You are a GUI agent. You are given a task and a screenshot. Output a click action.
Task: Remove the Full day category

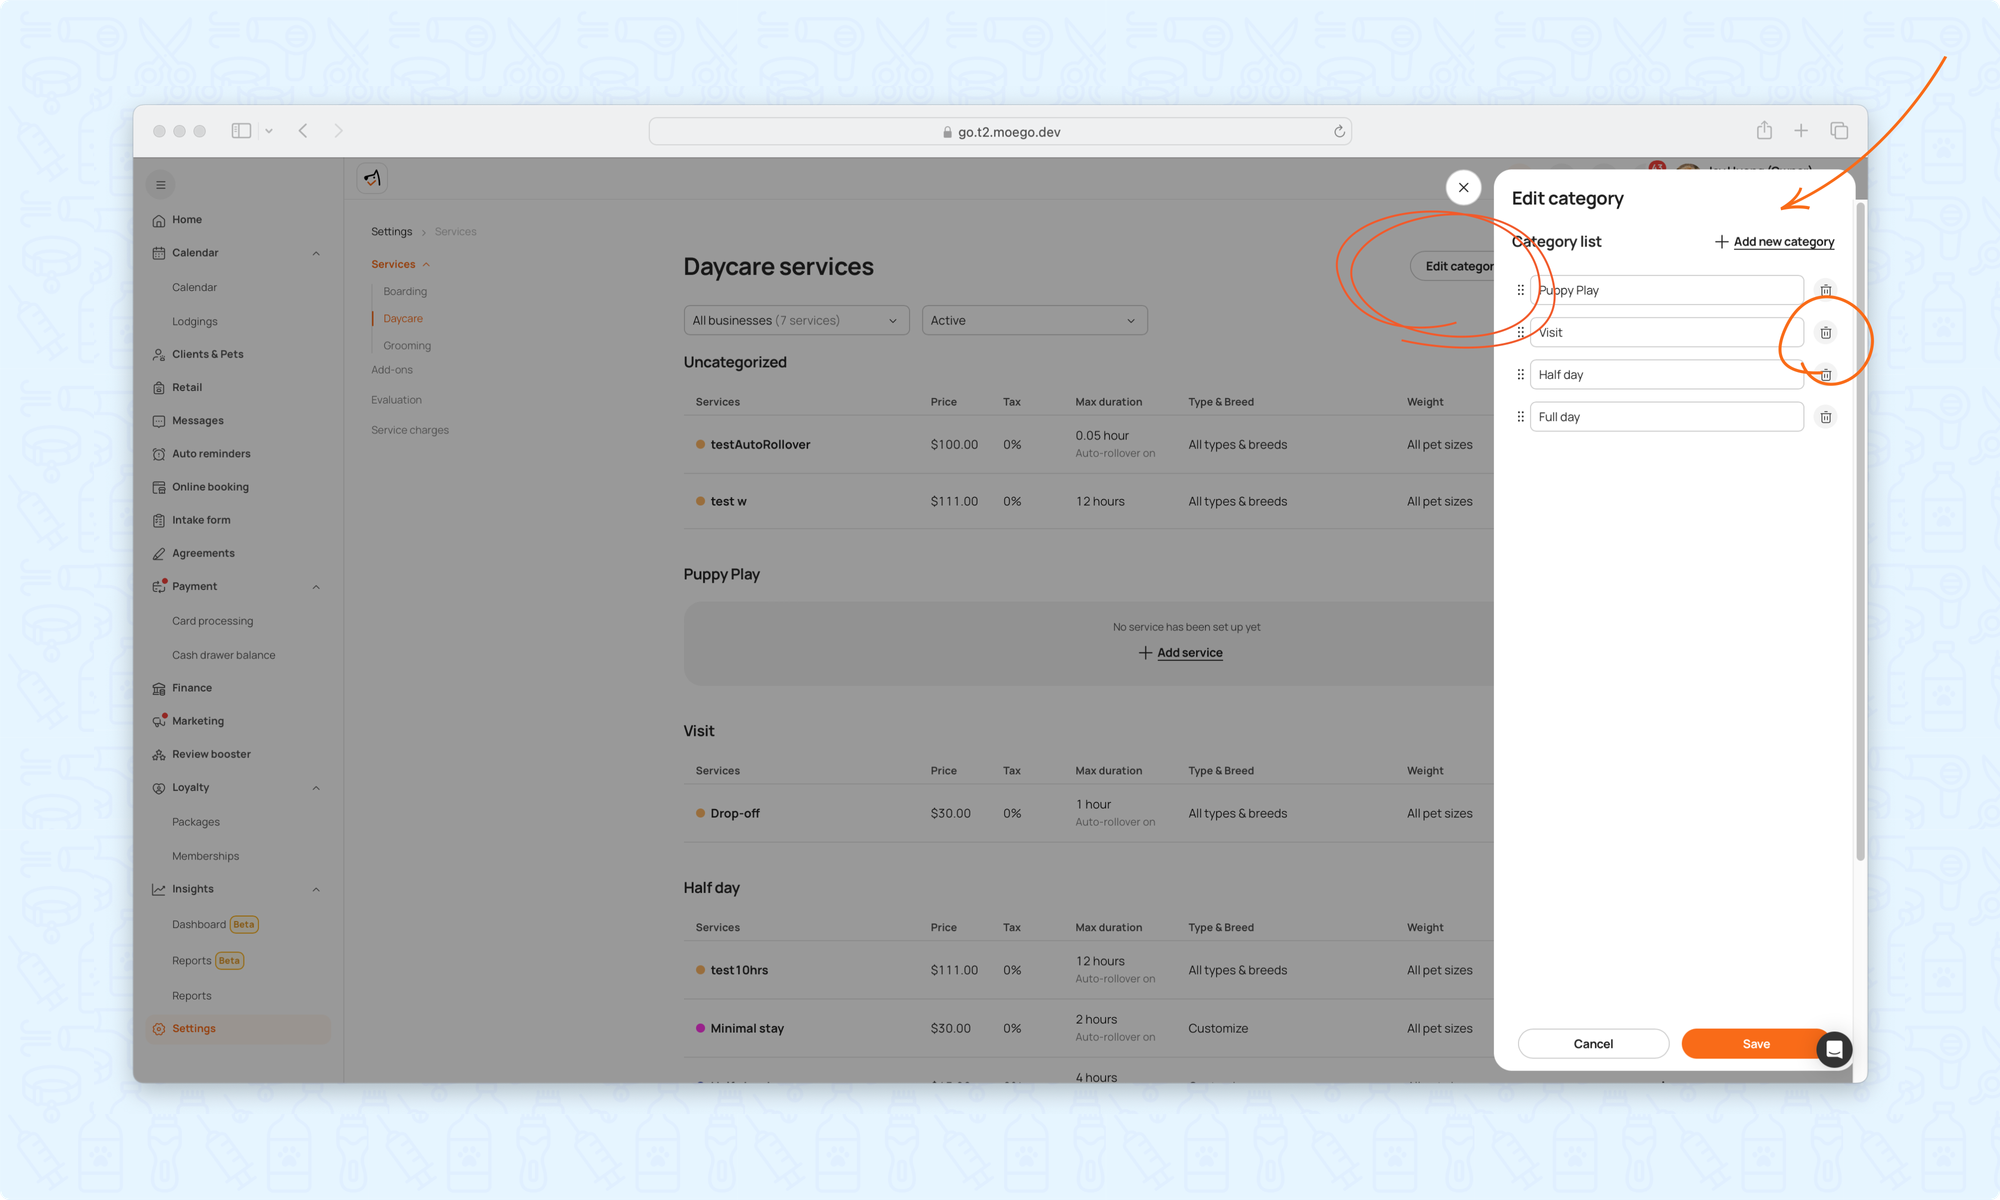(1825, 417)
